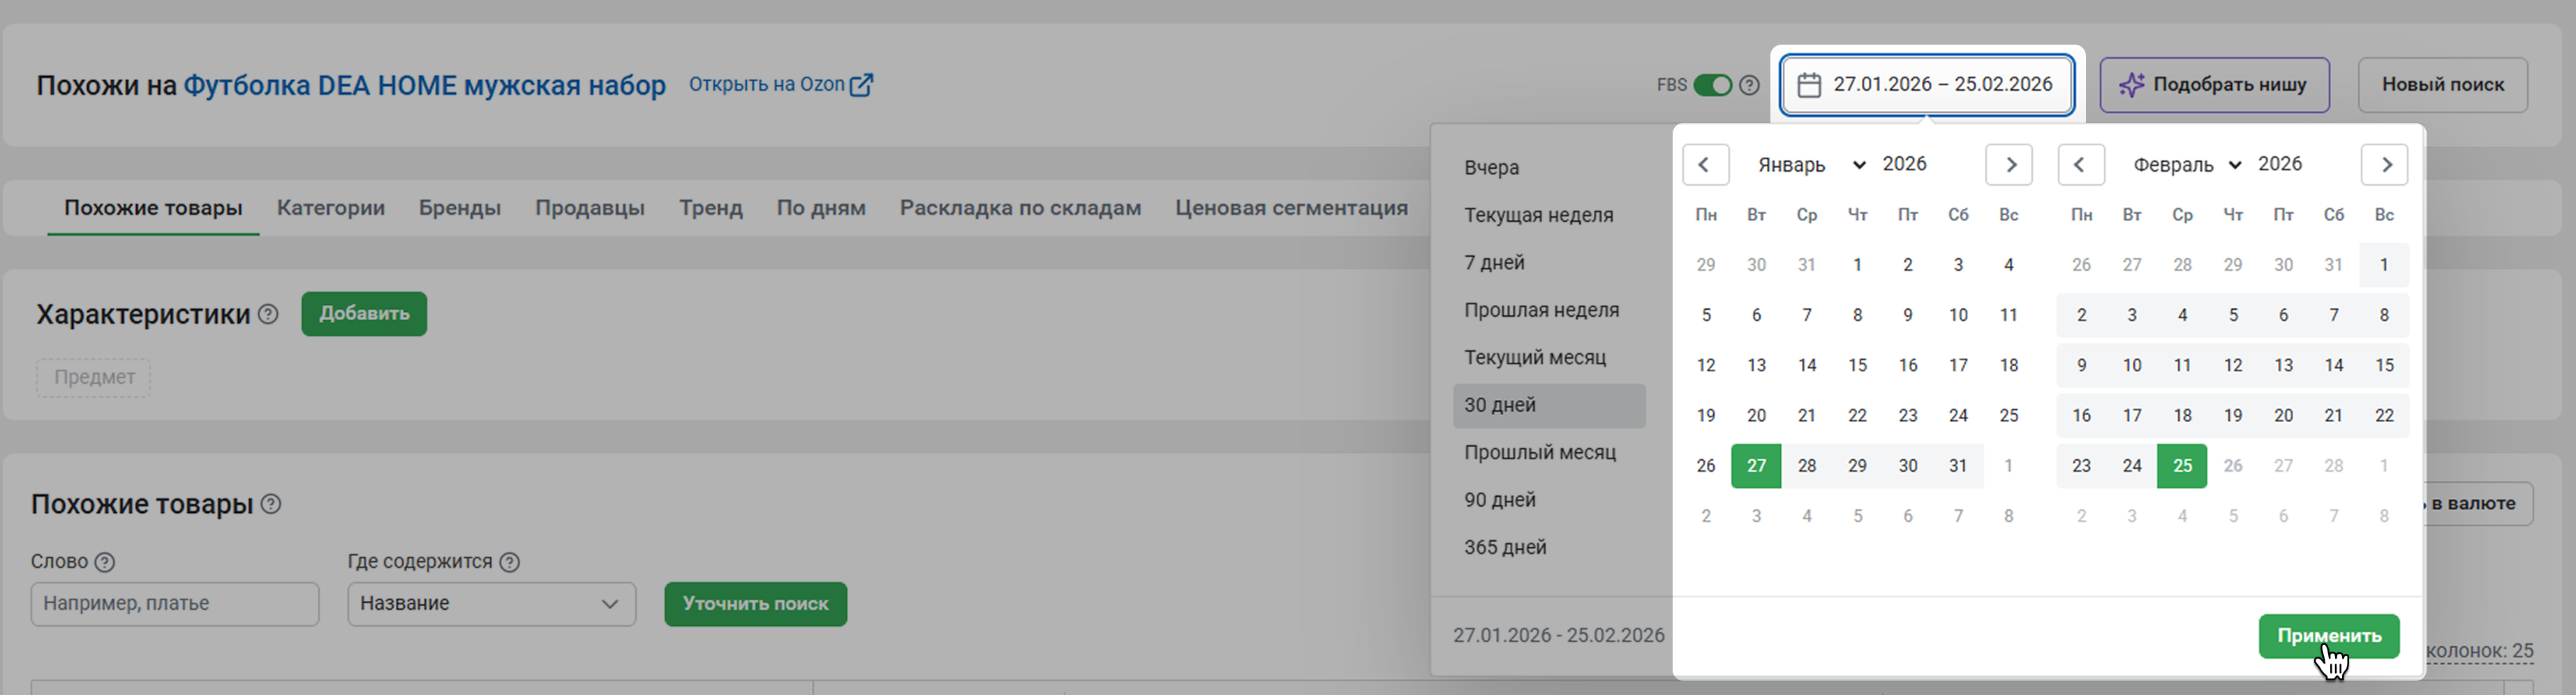
Task: Go to previous month in January calendar
Action: click(x=1705, y=165)
